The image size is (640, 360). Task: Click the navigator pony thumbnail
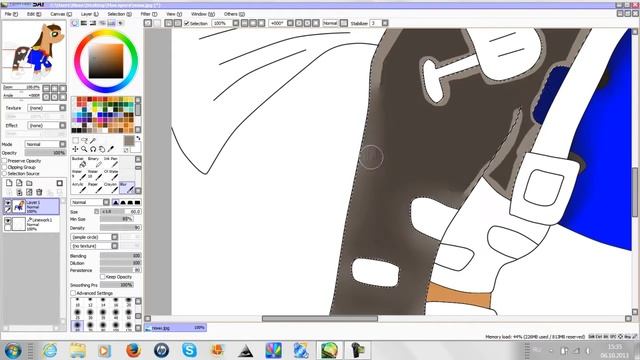click(x=34, y=51)
